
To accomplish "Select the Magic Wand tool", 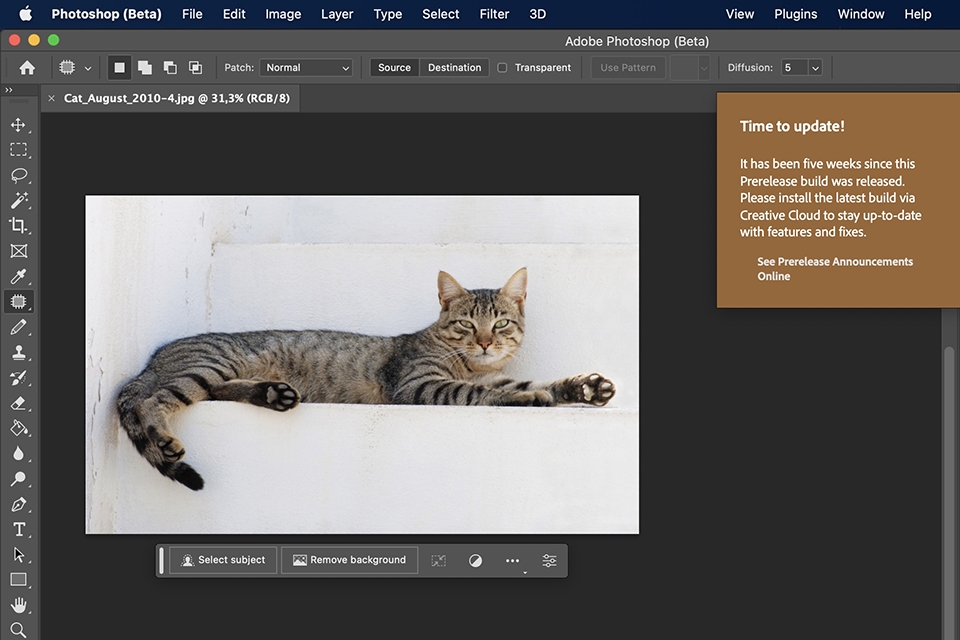I will coord(18,200).
